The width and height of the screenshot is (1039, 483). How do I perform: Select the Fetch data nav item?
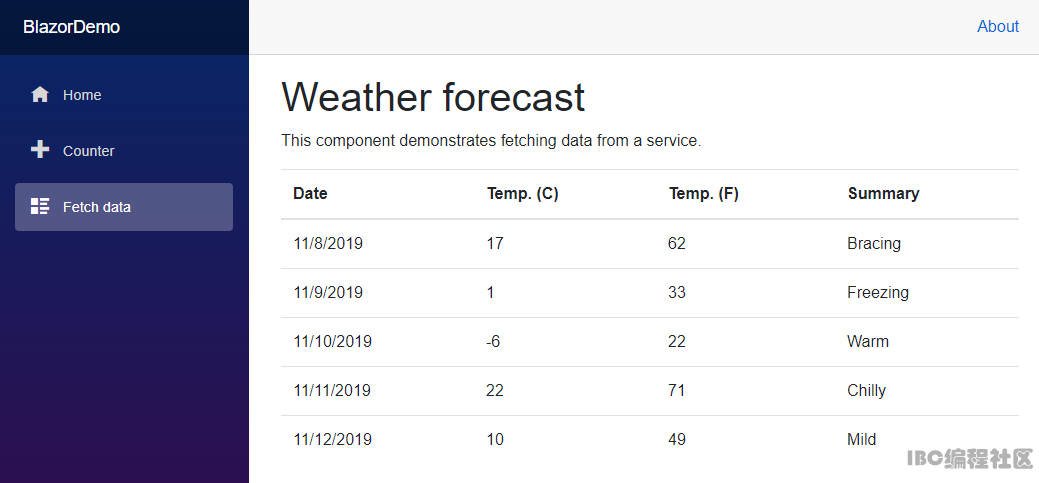[x=124, y=207]
